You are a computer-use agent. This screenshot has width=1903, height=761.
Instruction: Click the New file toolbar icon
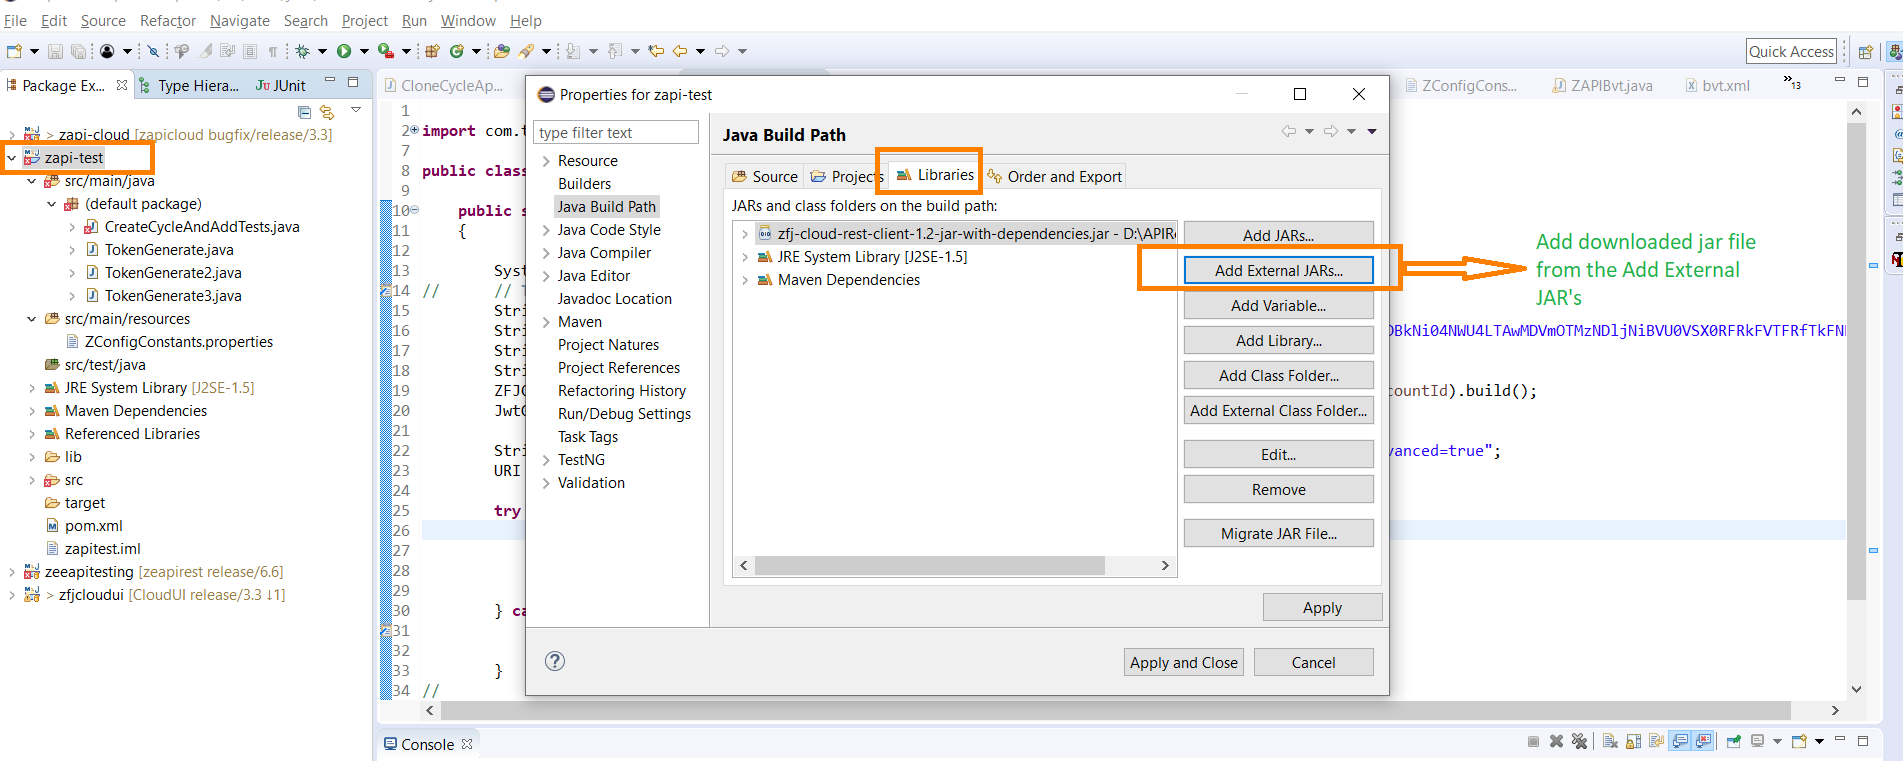[x=14, y=51]
